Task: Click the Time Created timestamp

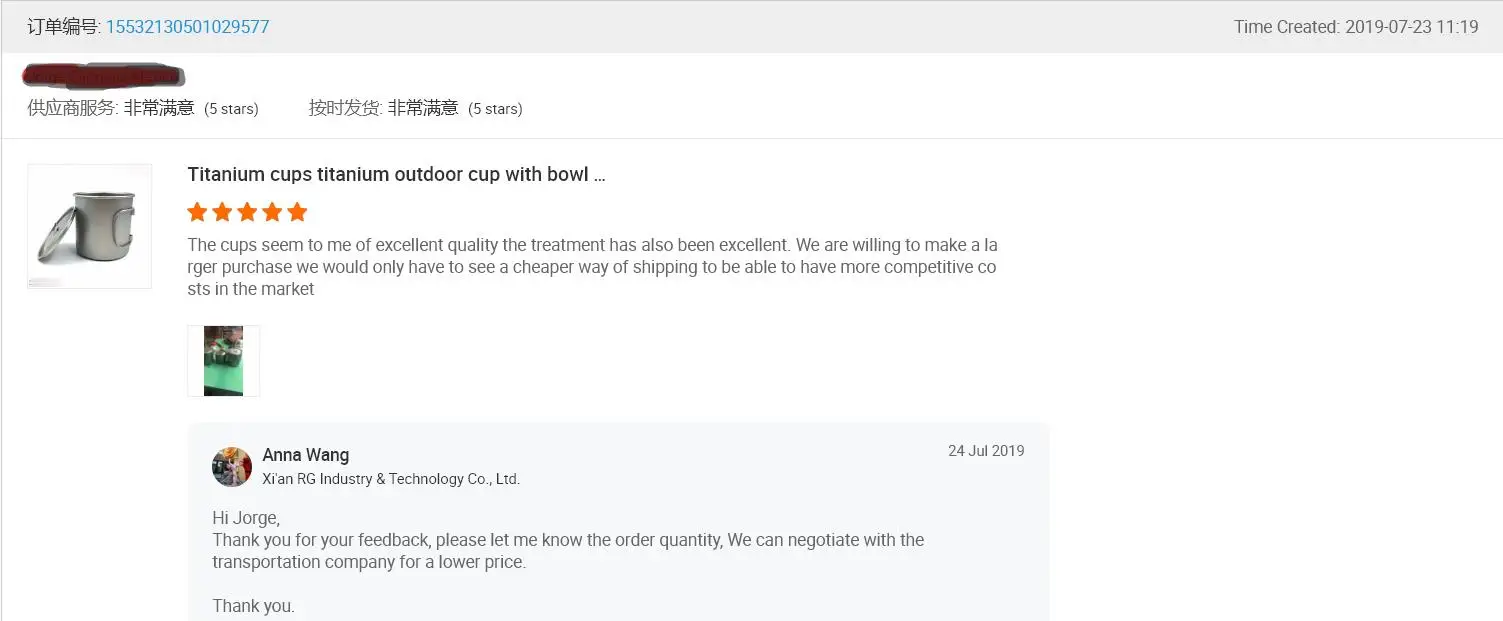Action: tap(1355, 27)
